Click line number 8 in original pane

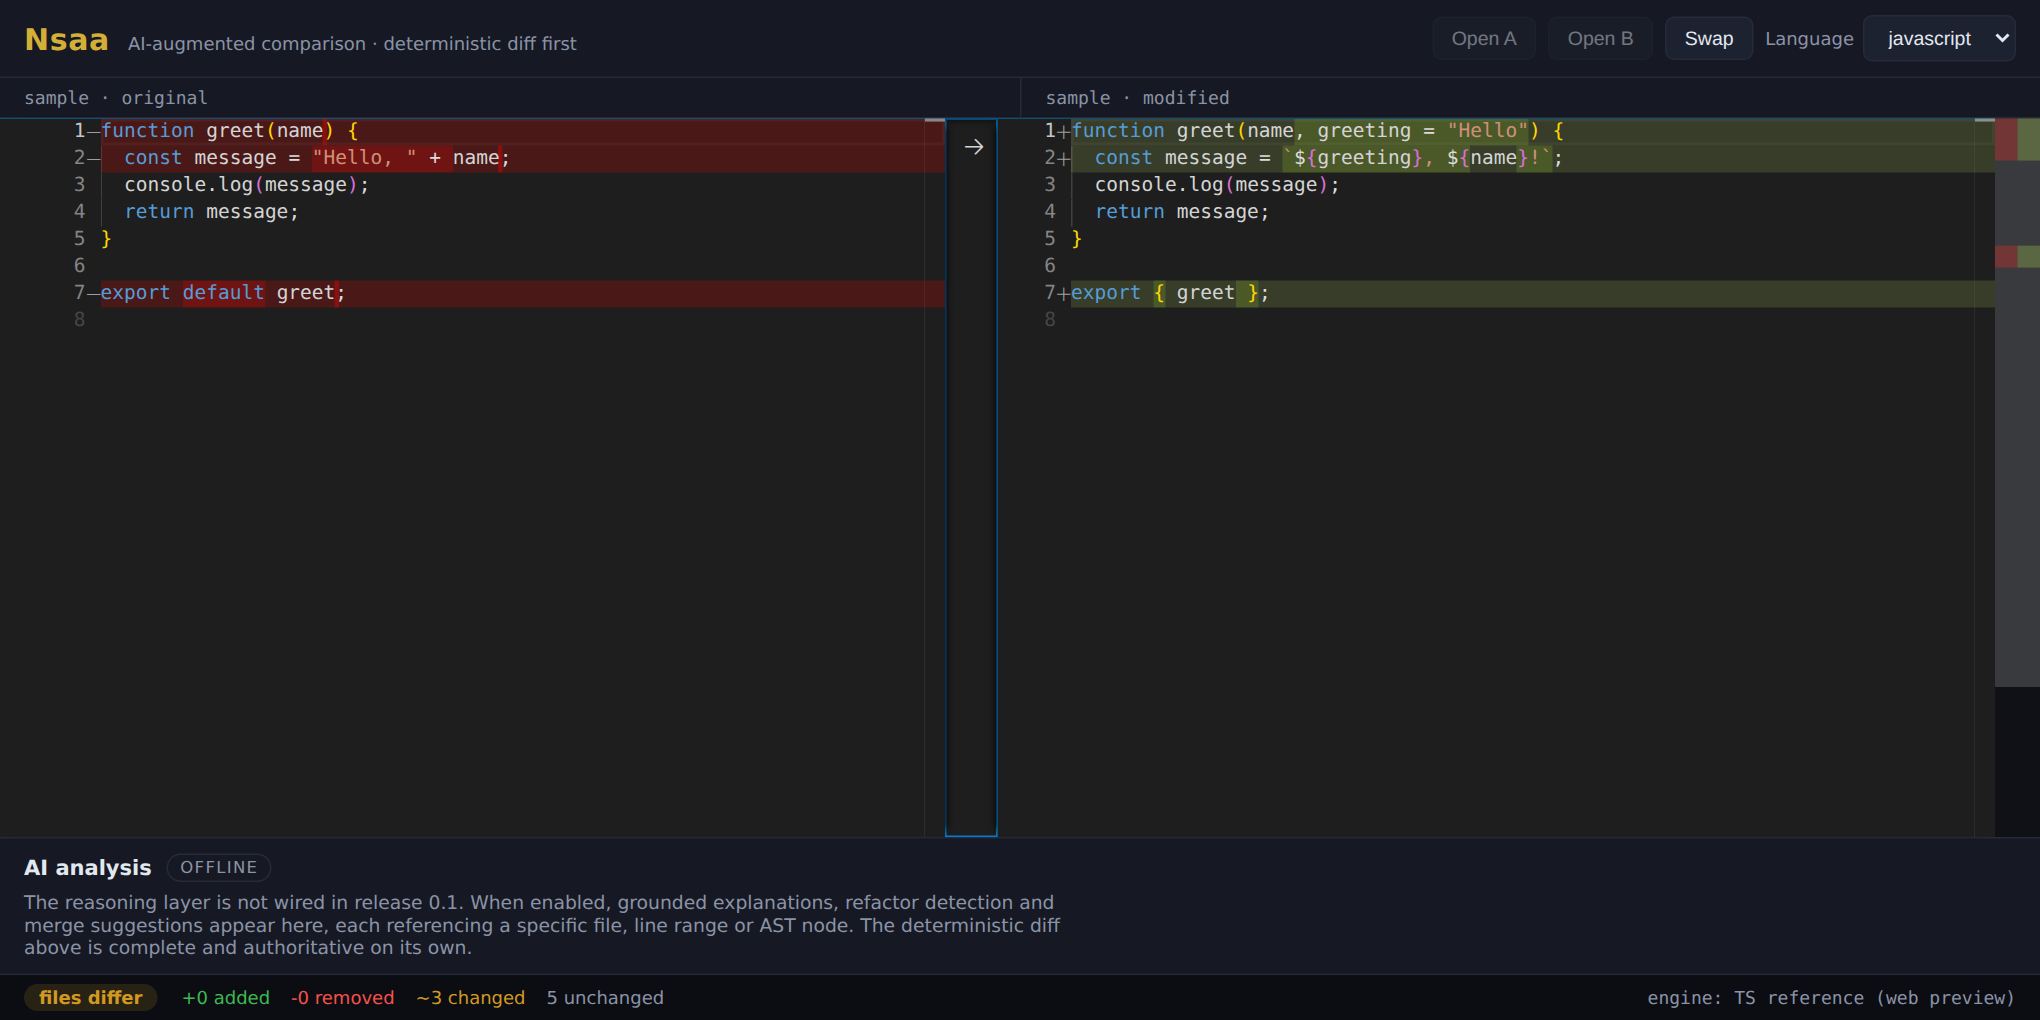[79, 320]
